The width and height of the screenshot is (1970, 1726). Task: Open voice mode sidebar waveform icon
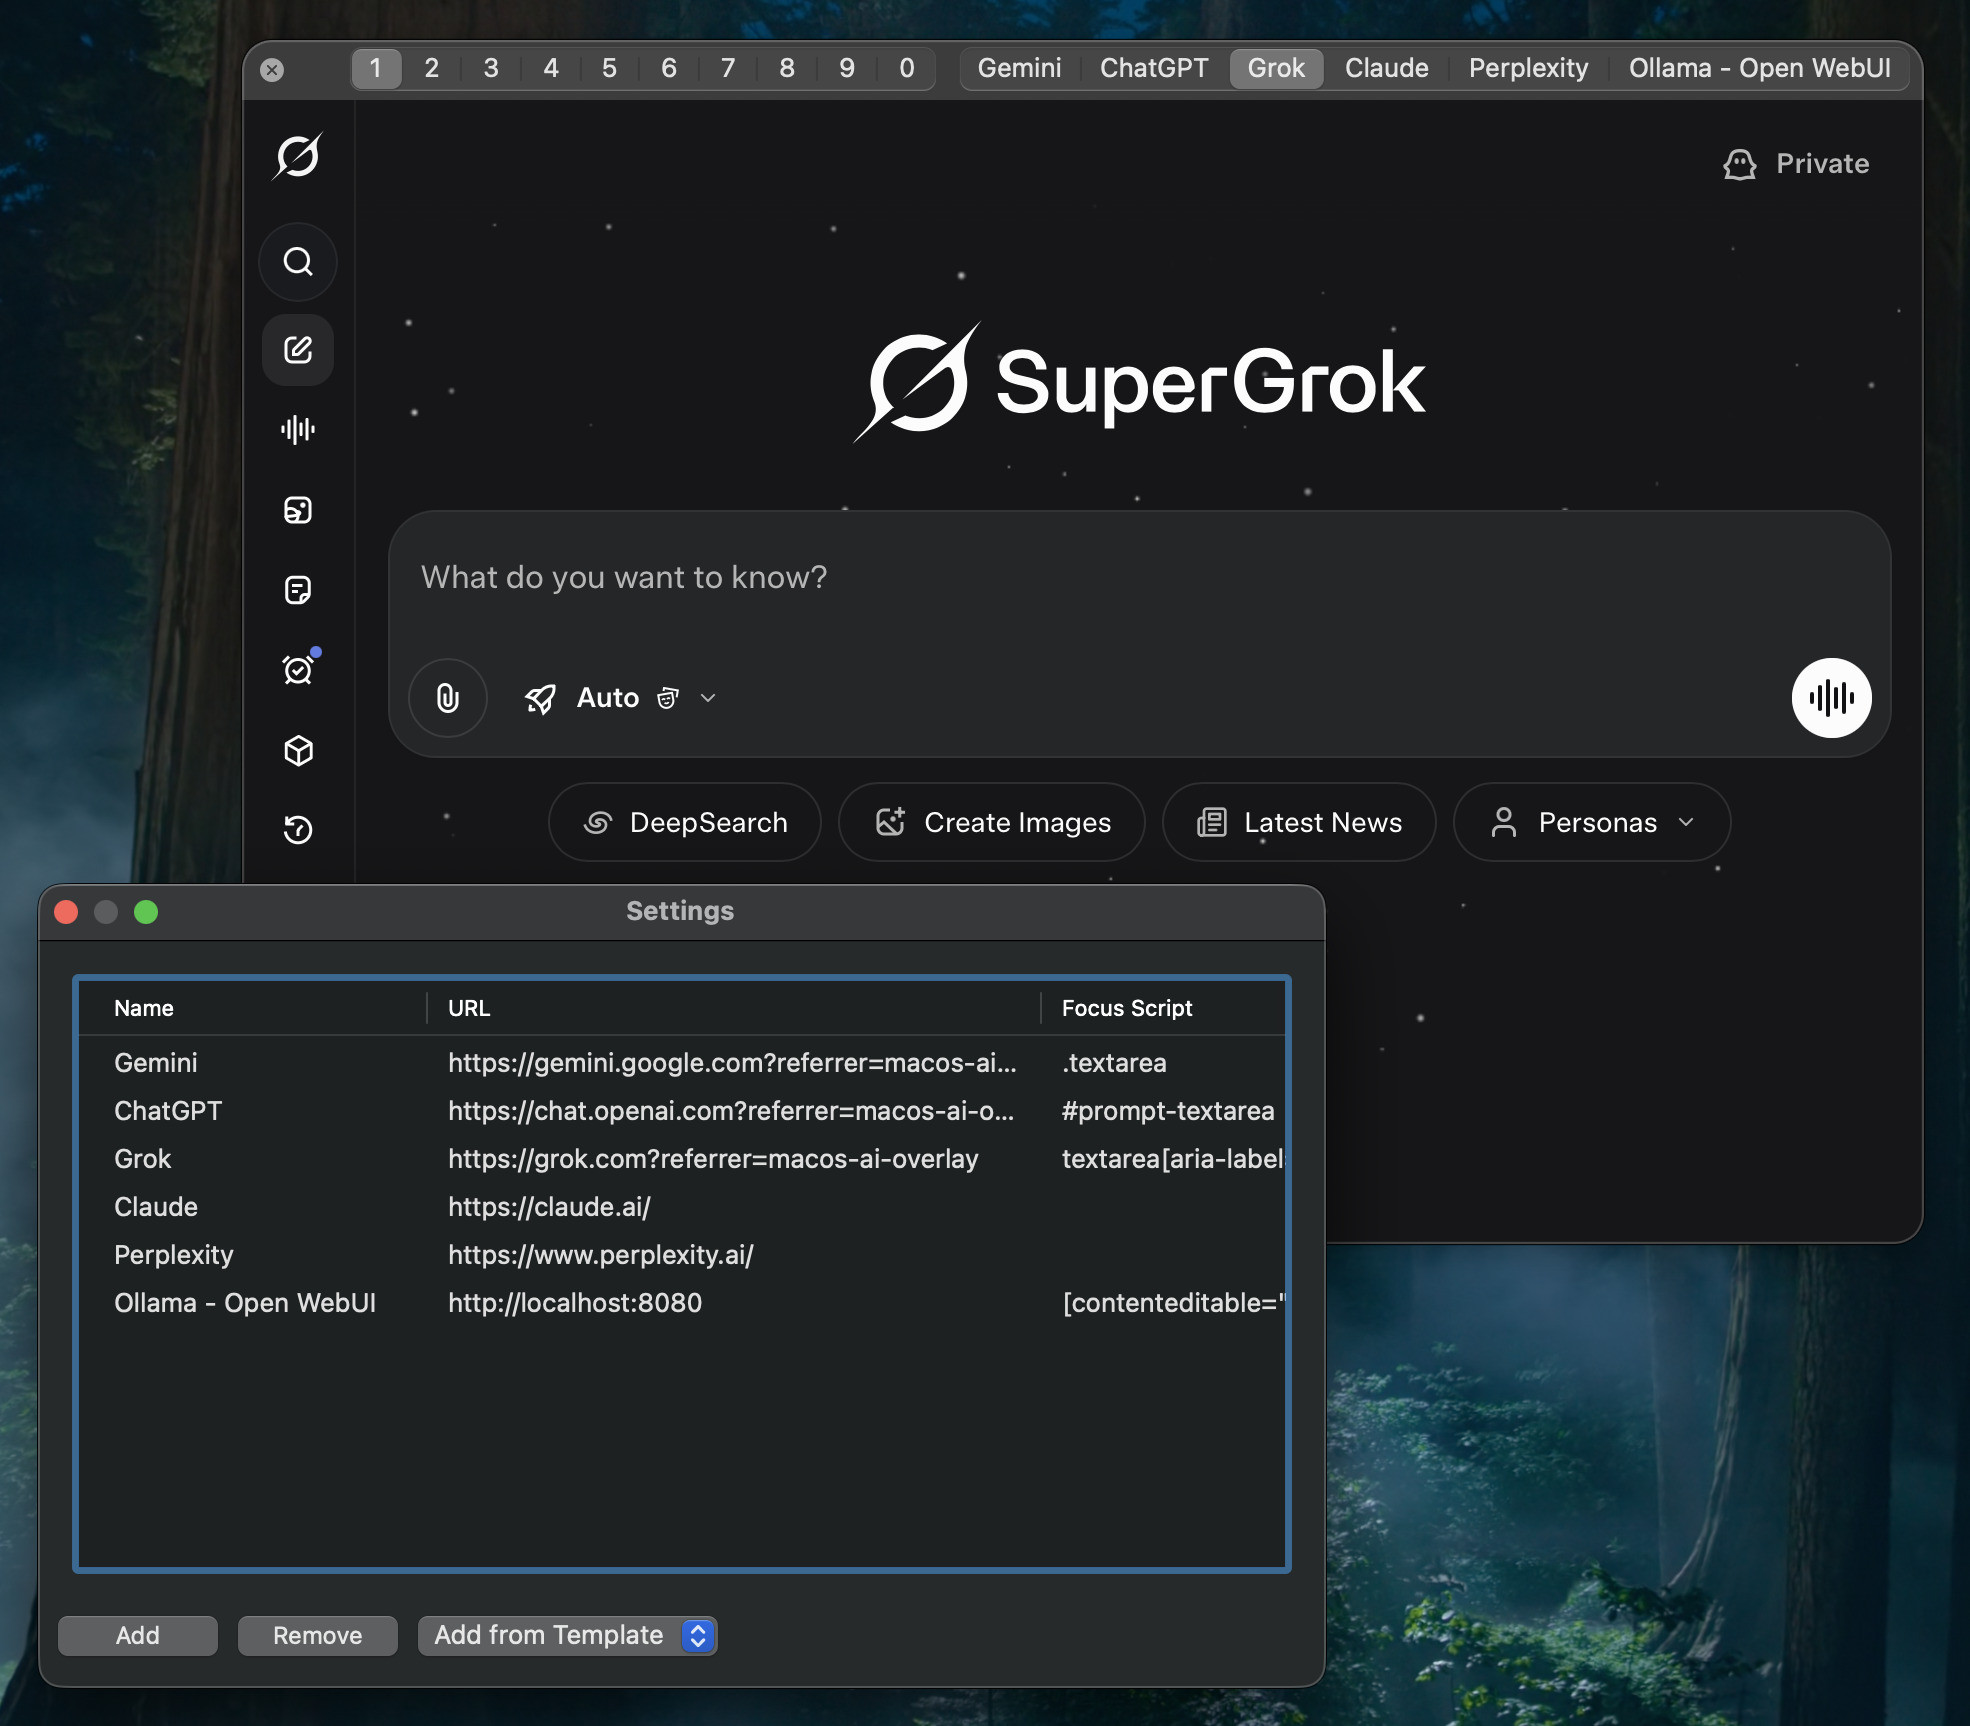click(298, 430)
